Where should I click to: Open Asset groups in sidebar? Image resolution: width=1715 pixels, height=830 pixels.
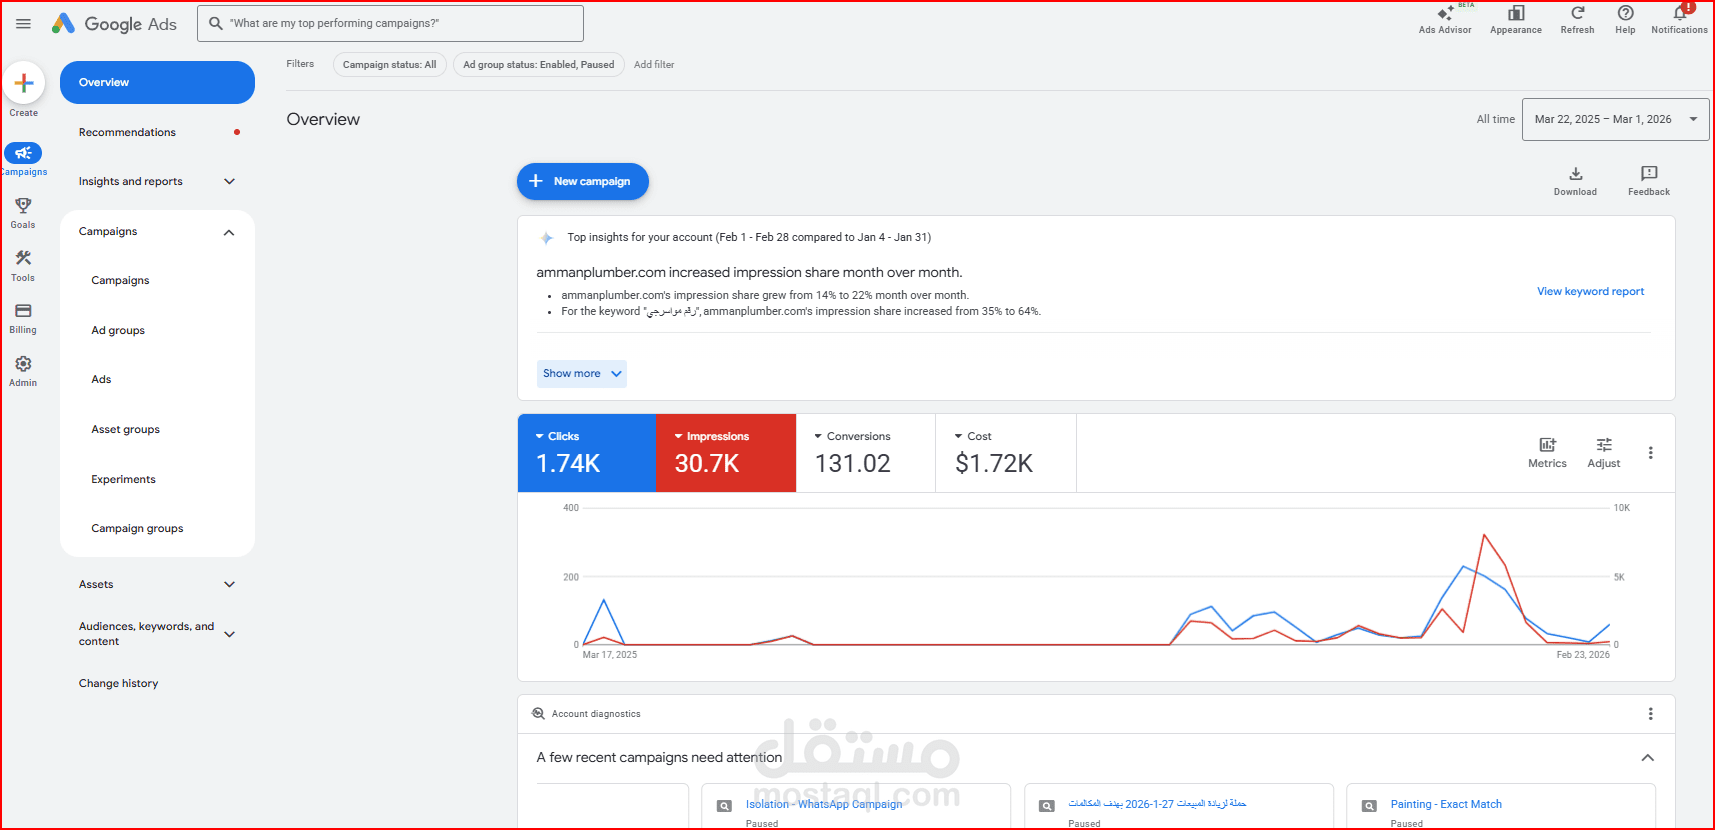[125, 430]
